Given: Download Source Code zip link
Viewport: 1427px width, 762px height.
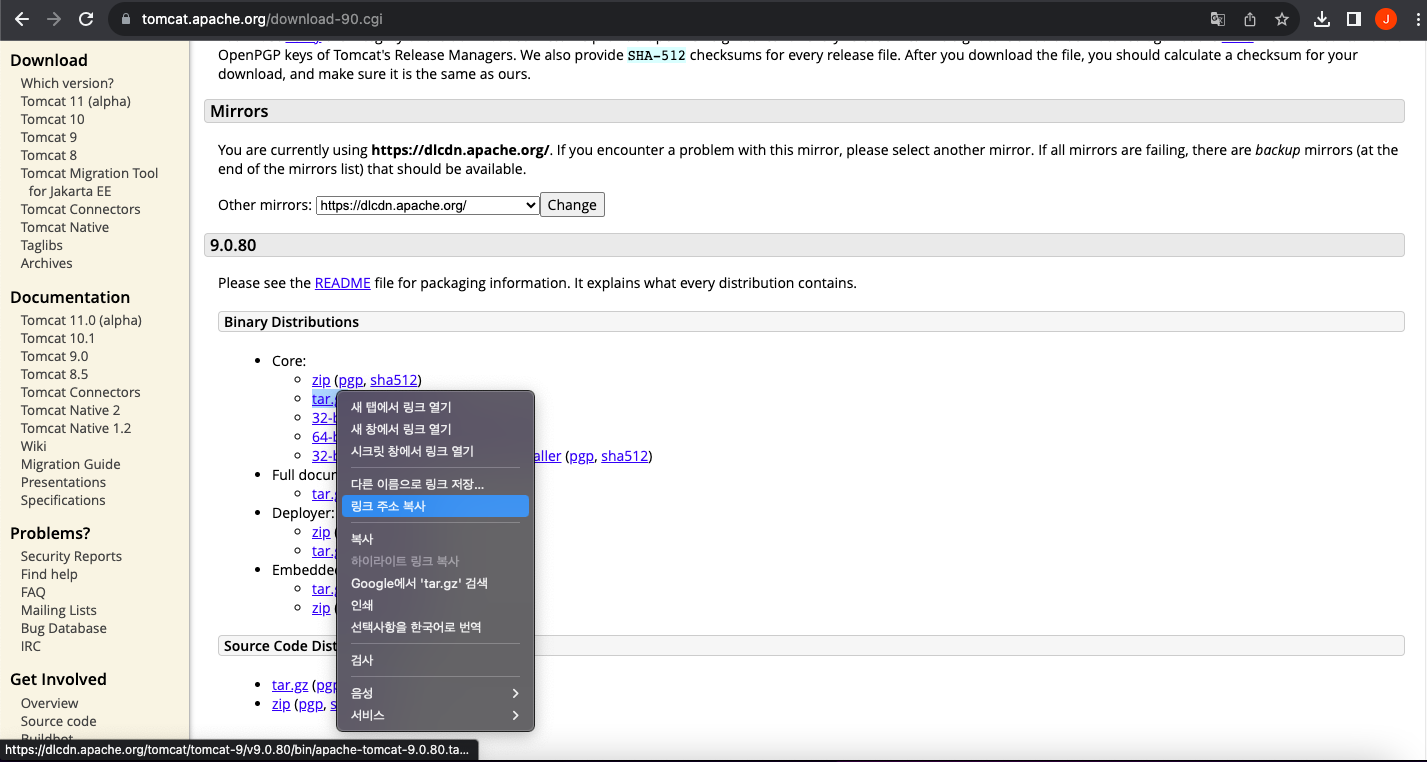Looking at the screenshot, I should pos(281,704).
